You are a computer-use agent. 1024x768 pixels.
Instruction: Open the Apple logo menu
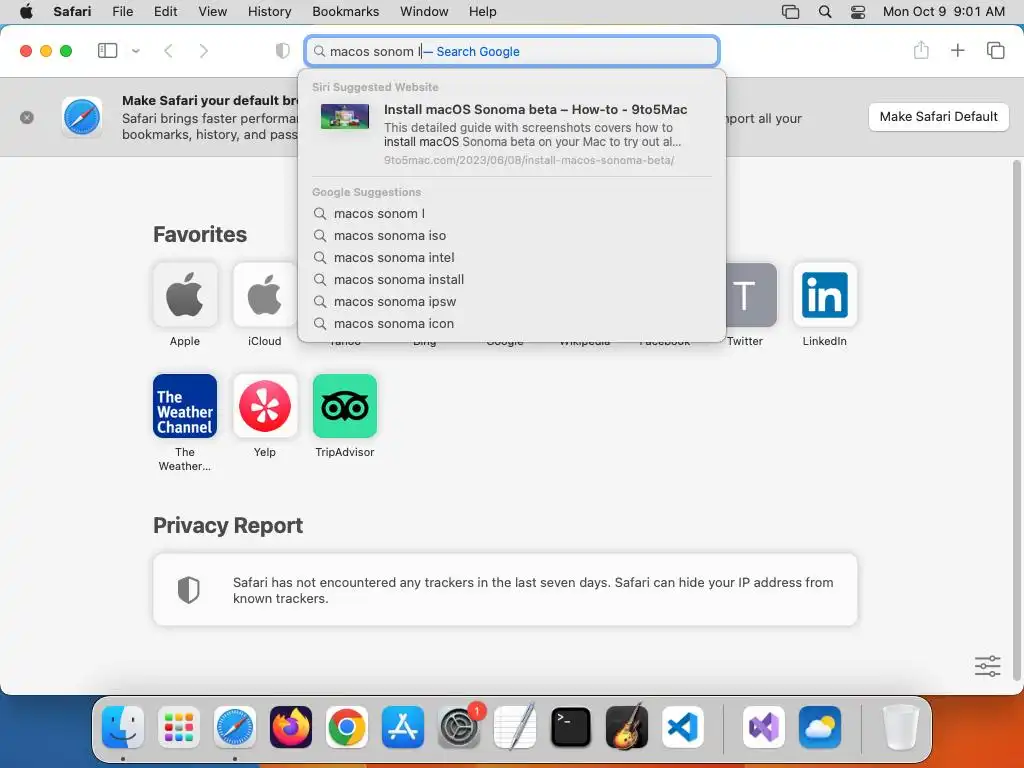pyautogui.click(x=26, y=12)
